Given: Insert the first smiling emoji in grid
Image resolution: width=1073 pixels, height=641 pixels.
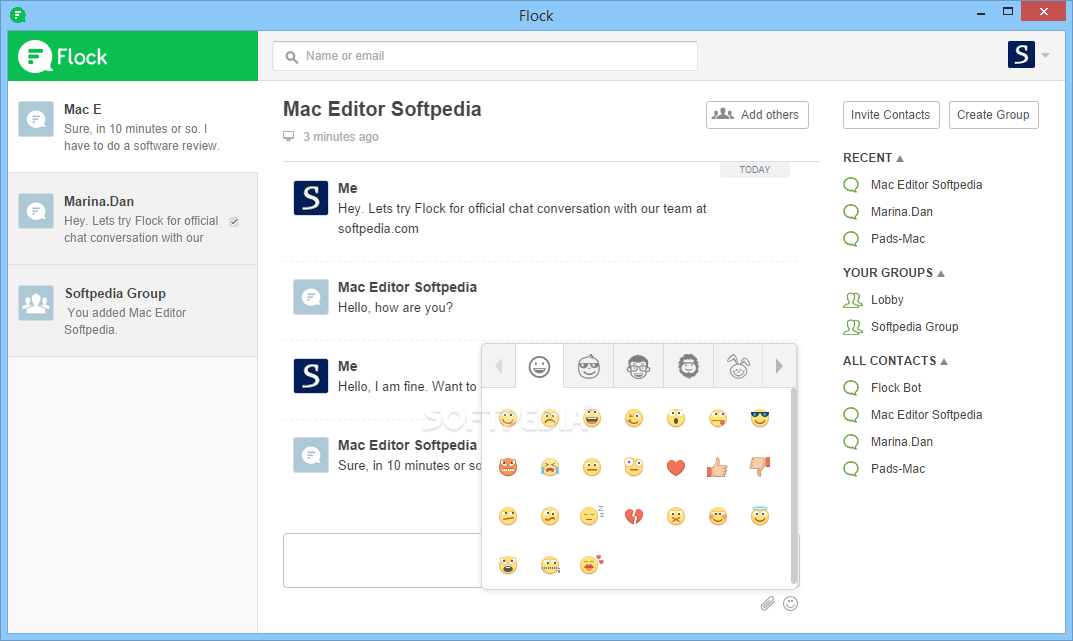Looking at the screenshot, I should tap(508, 418).
